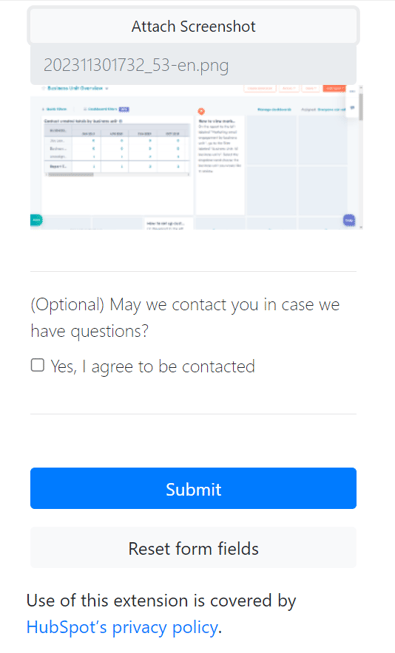Click the 'Yes, I agree to be contacted' label

pos(152,366)
